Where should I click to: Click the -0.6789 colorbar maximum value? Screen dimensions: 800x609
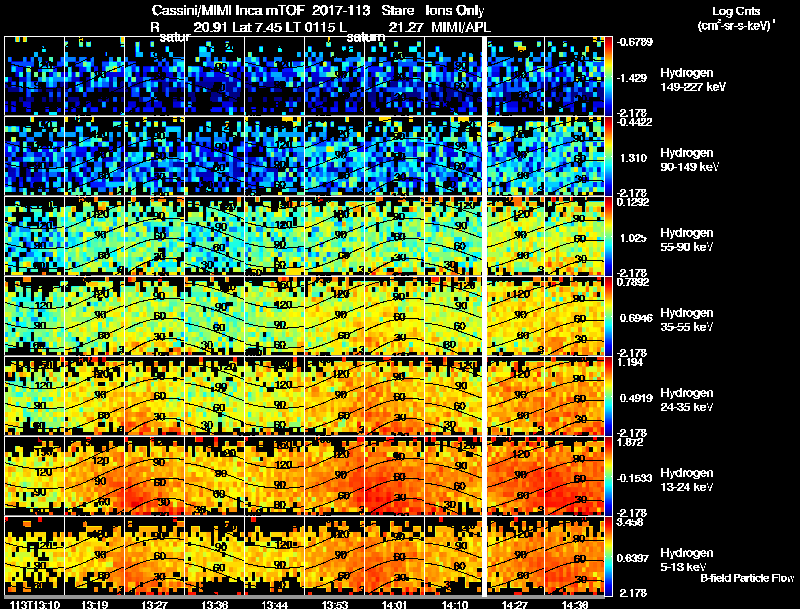coord(634,42)
